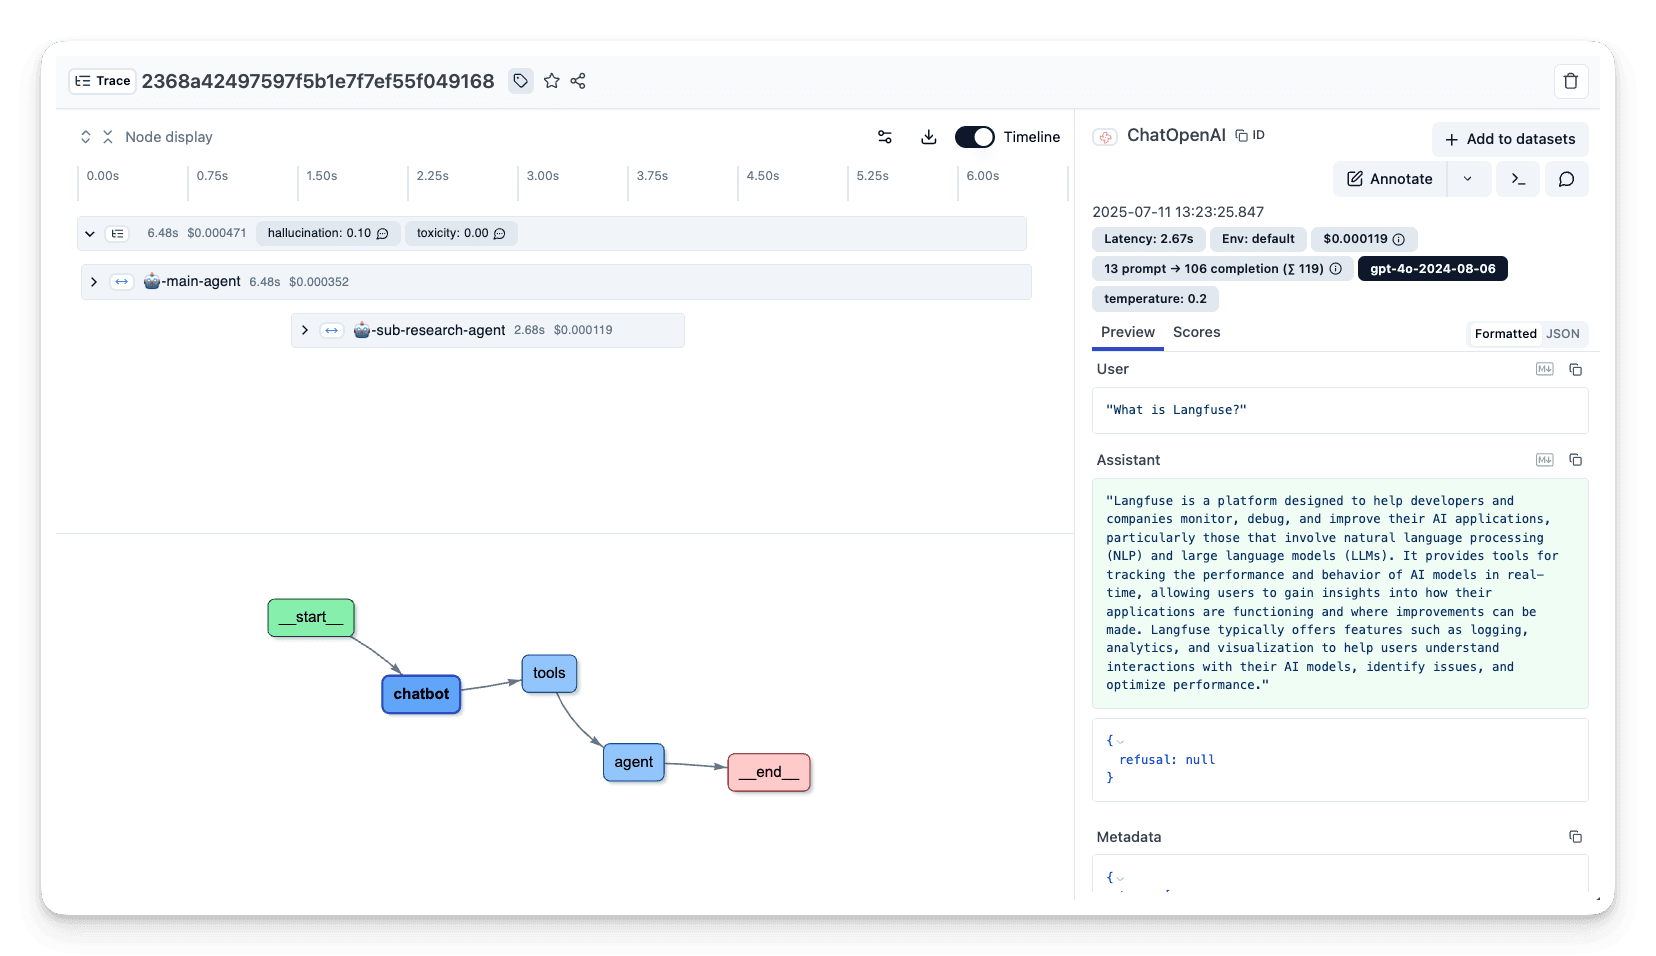Star the current trace
Screen dimensions: 1656x956
click(551, 81)
